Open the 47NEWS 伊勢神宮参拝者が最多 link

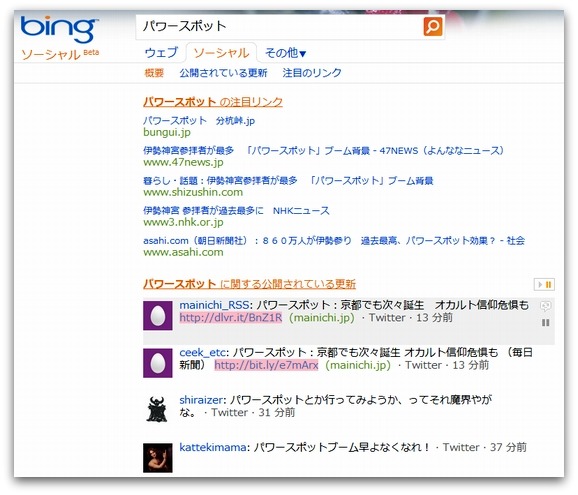(323, 151)
